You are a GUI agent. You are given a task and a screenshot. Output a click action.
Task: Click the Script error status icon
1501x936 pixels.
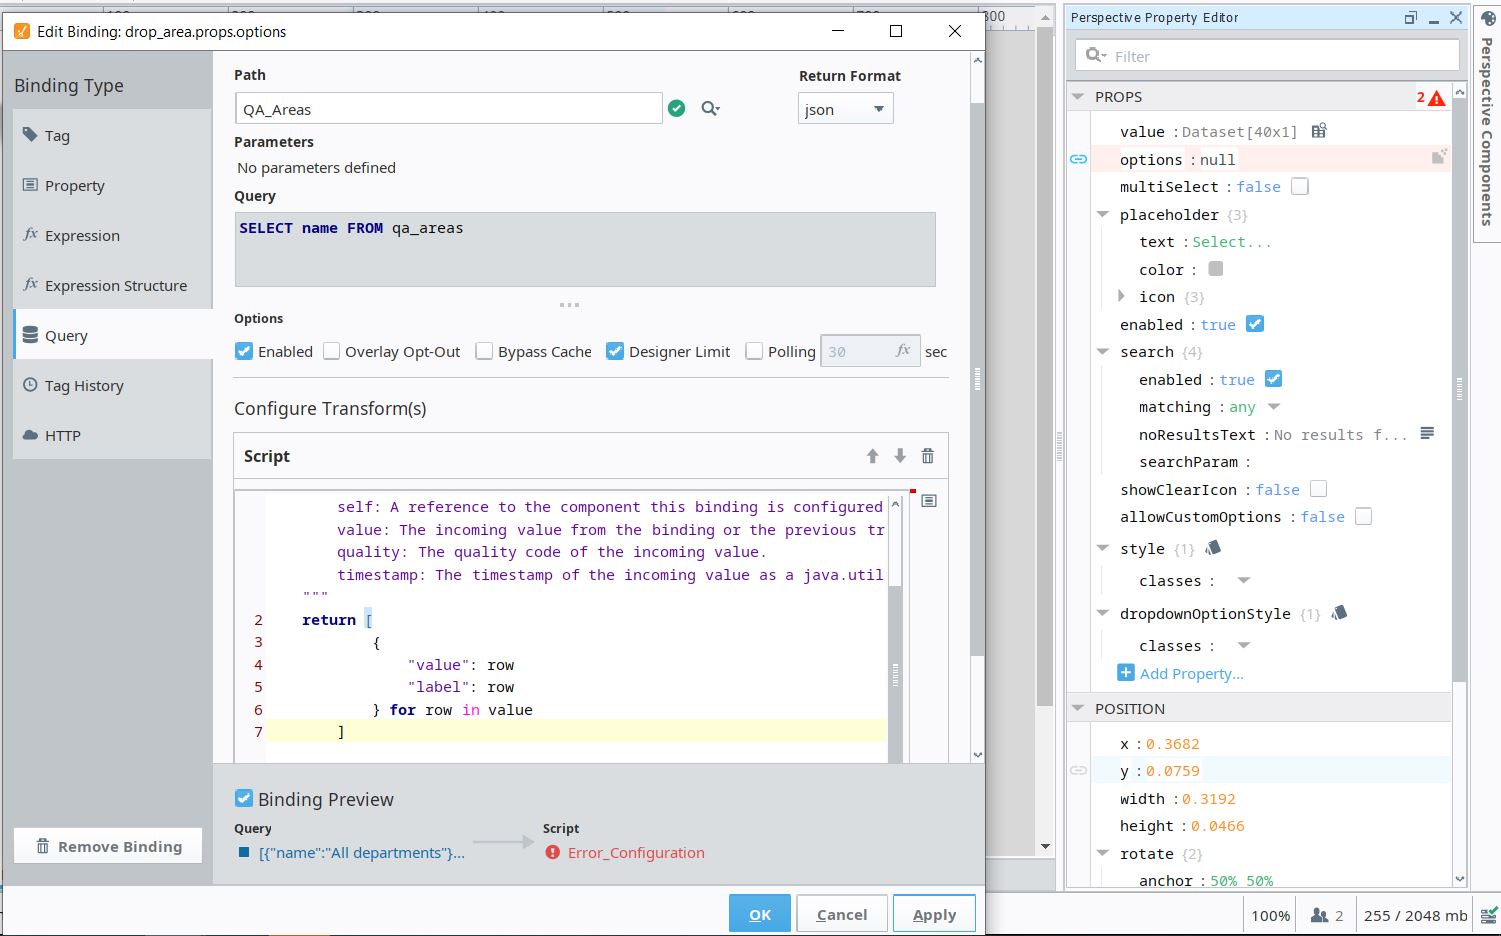(x=553, y=853)
